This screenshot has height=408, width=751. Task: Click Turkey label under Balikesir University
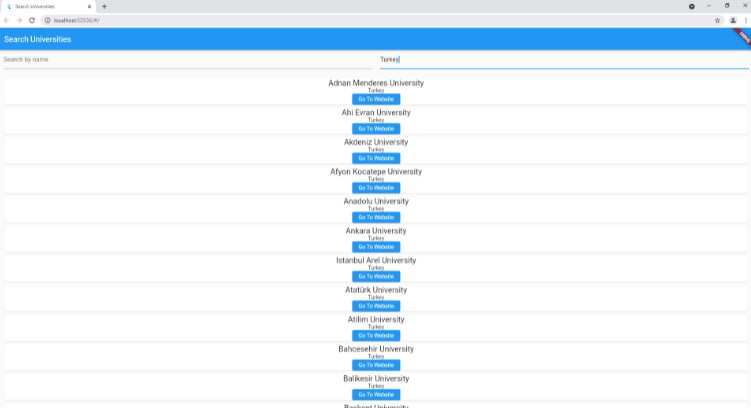click(x=376, y=385)
